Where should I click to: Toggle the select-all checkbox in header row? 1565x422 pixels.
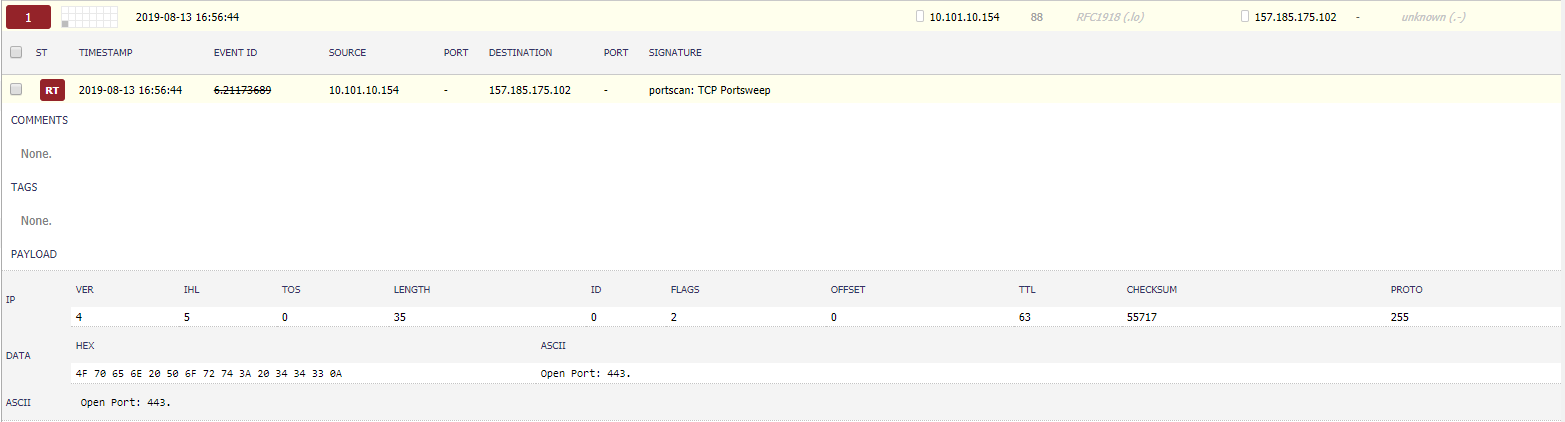pyautogui.click(x=16, y=52)
